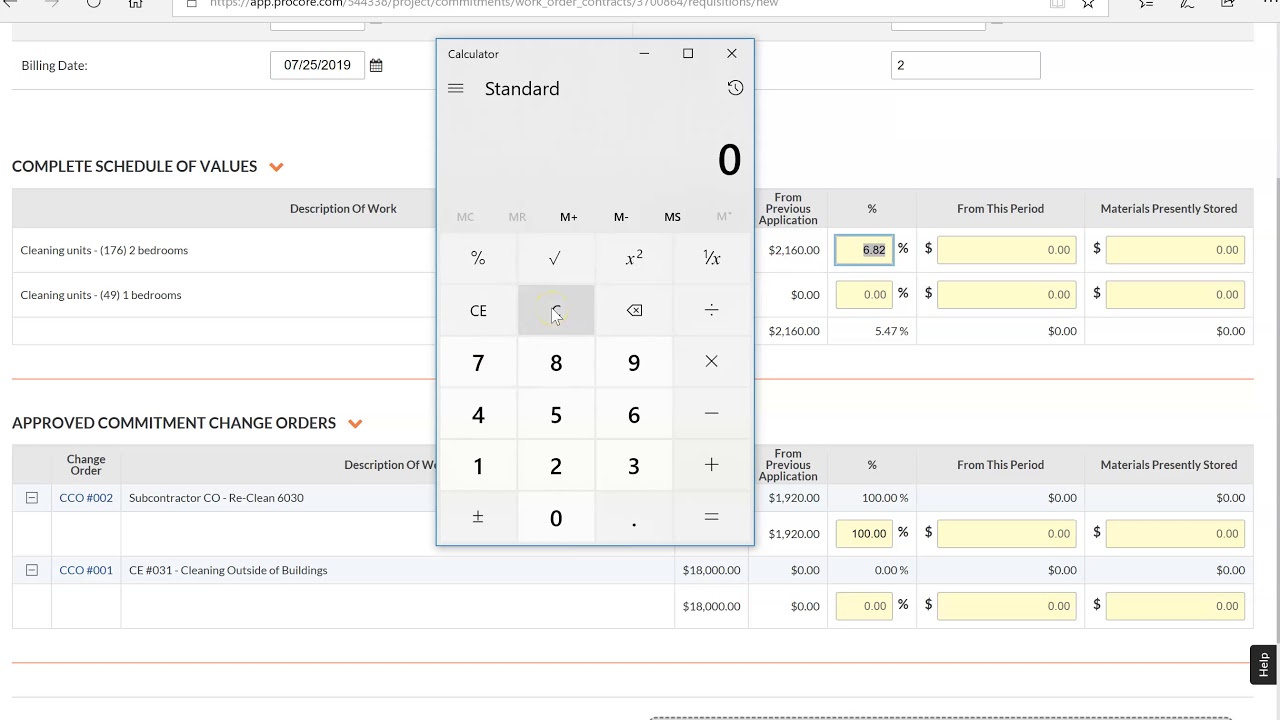Click digit 5 on the calculator
Image resolution: width=1280 pixels, height=720 pixels.
[556, 414]
